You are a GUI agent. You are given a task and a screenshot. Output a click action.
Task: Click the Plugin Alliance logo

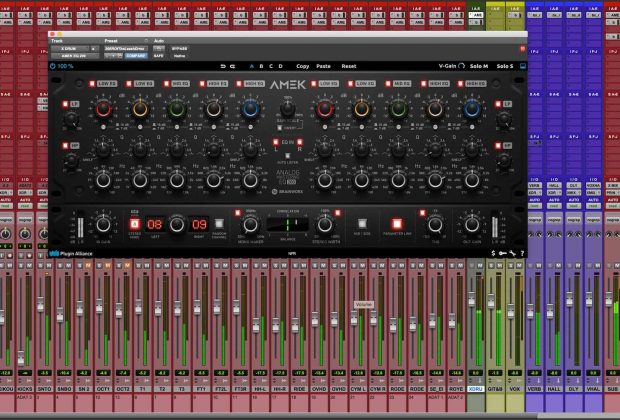70,253
